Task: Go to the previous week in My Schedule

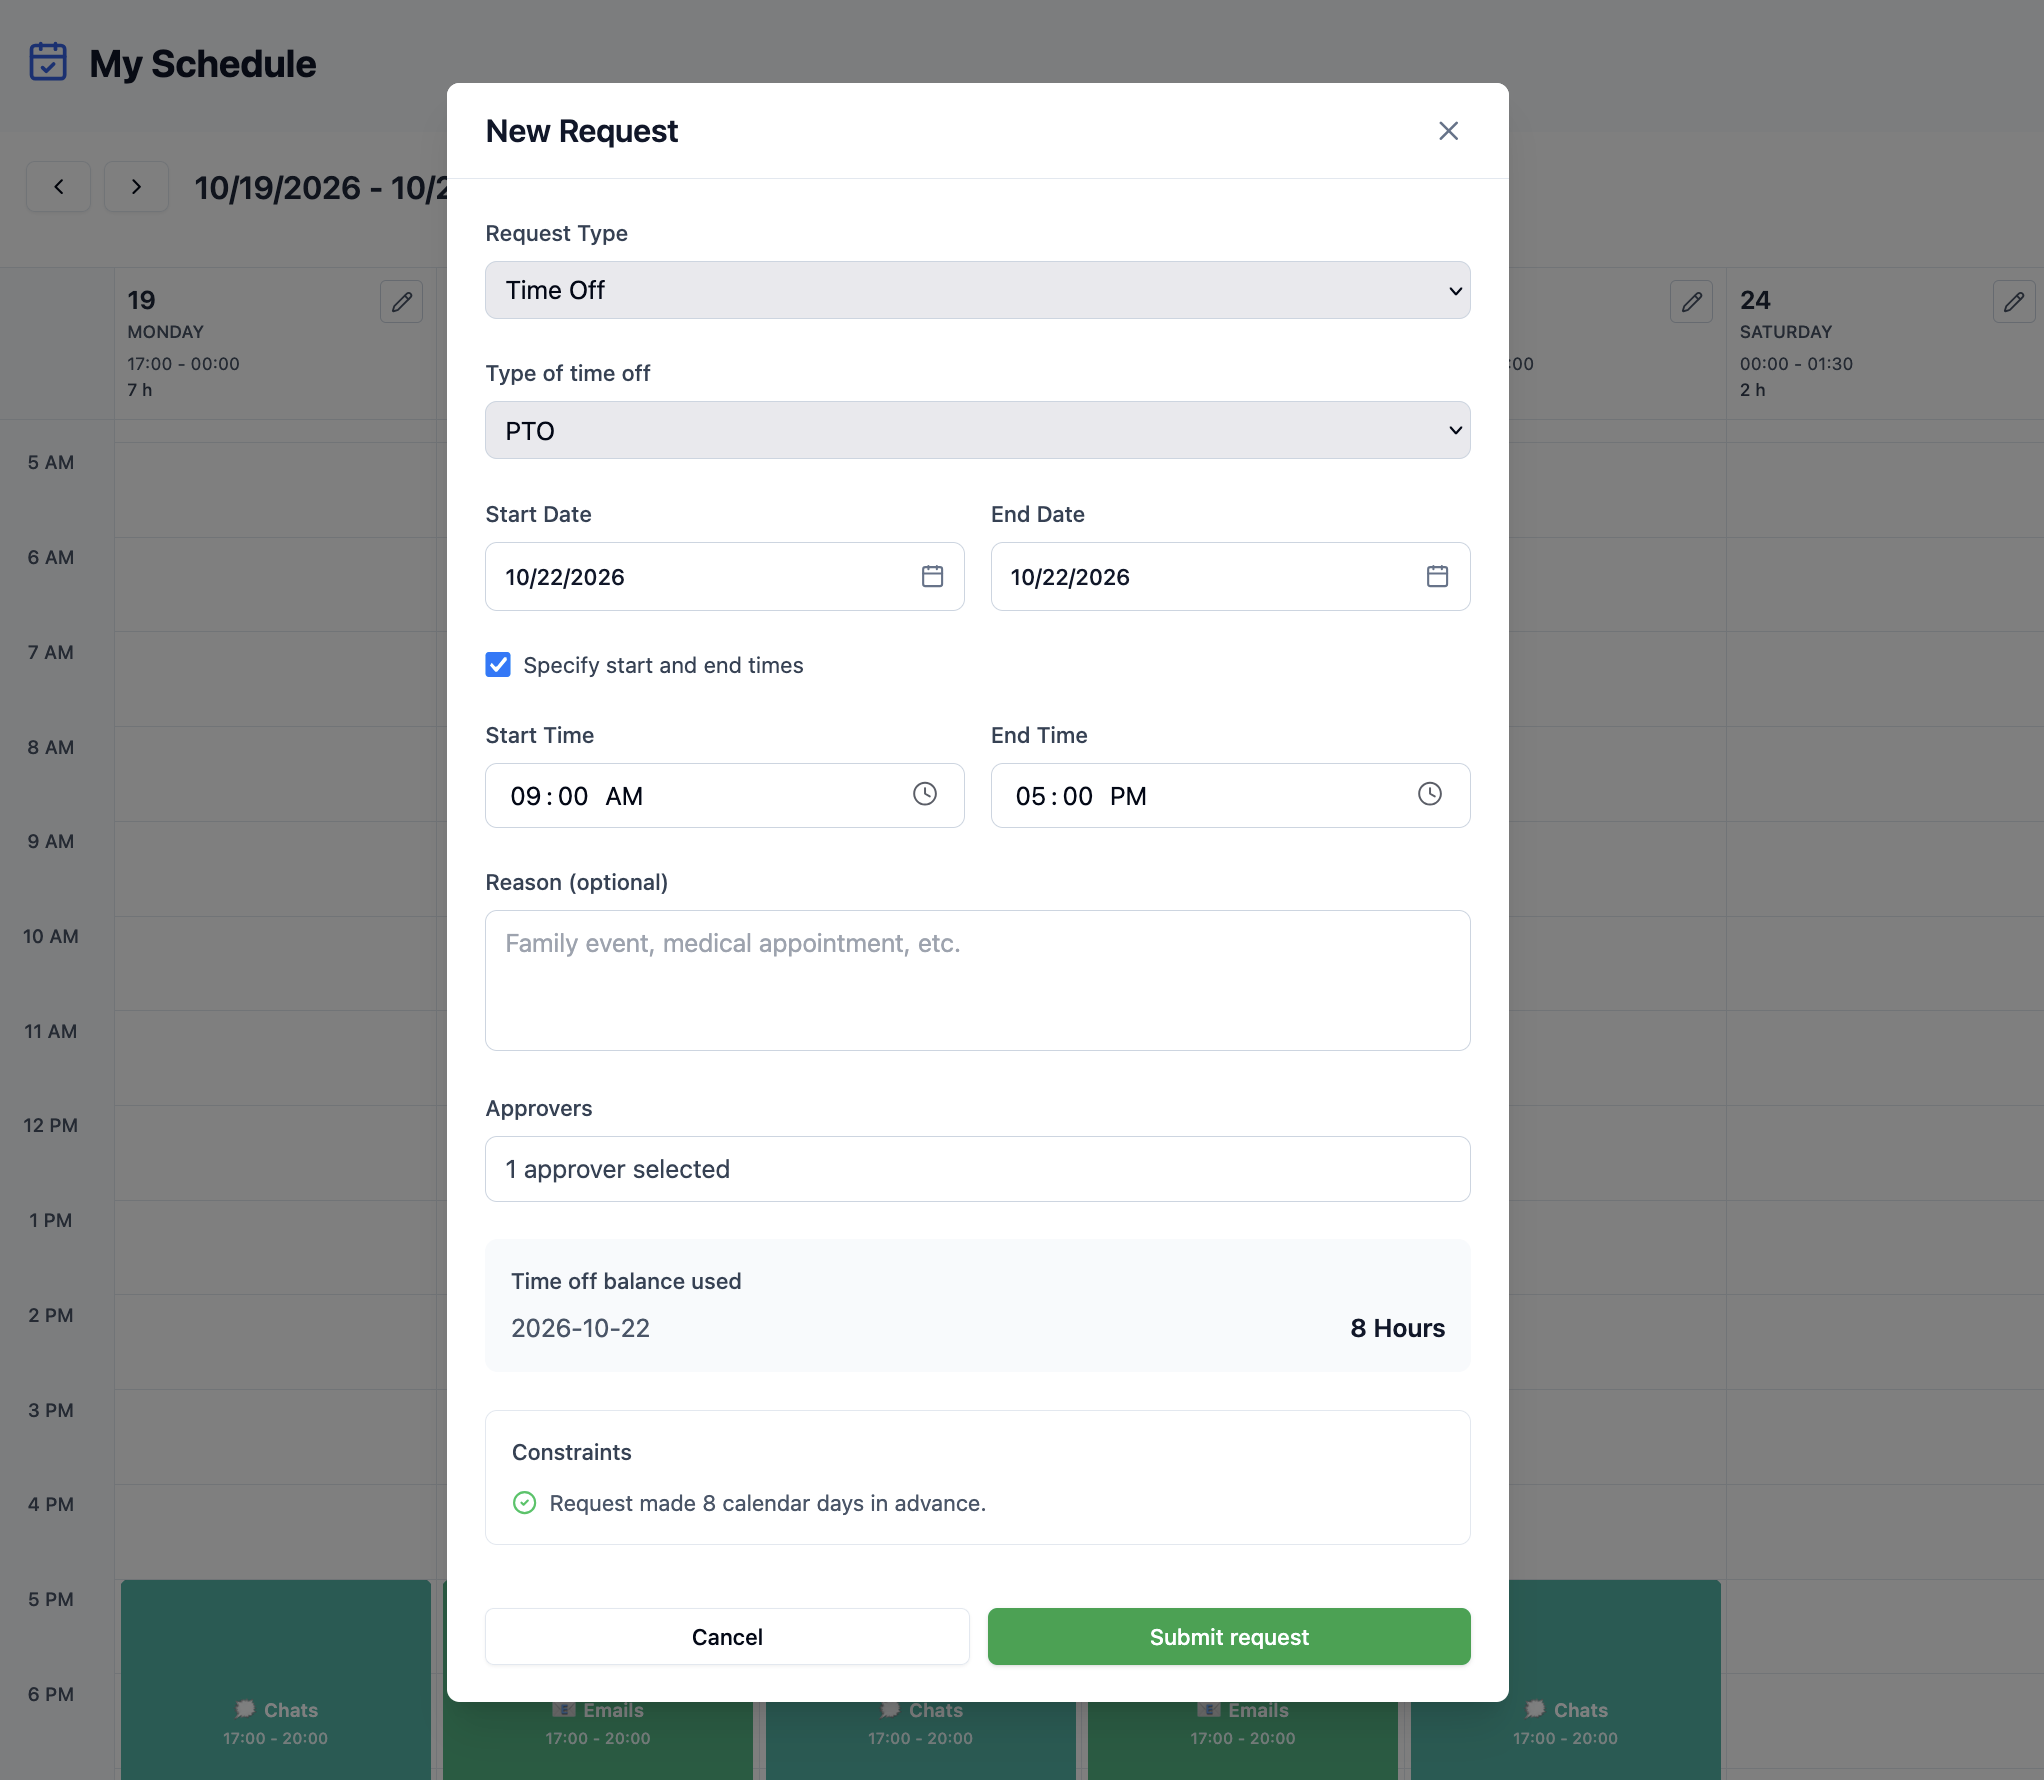Action: pyautogui.click(x=58, y=187)
